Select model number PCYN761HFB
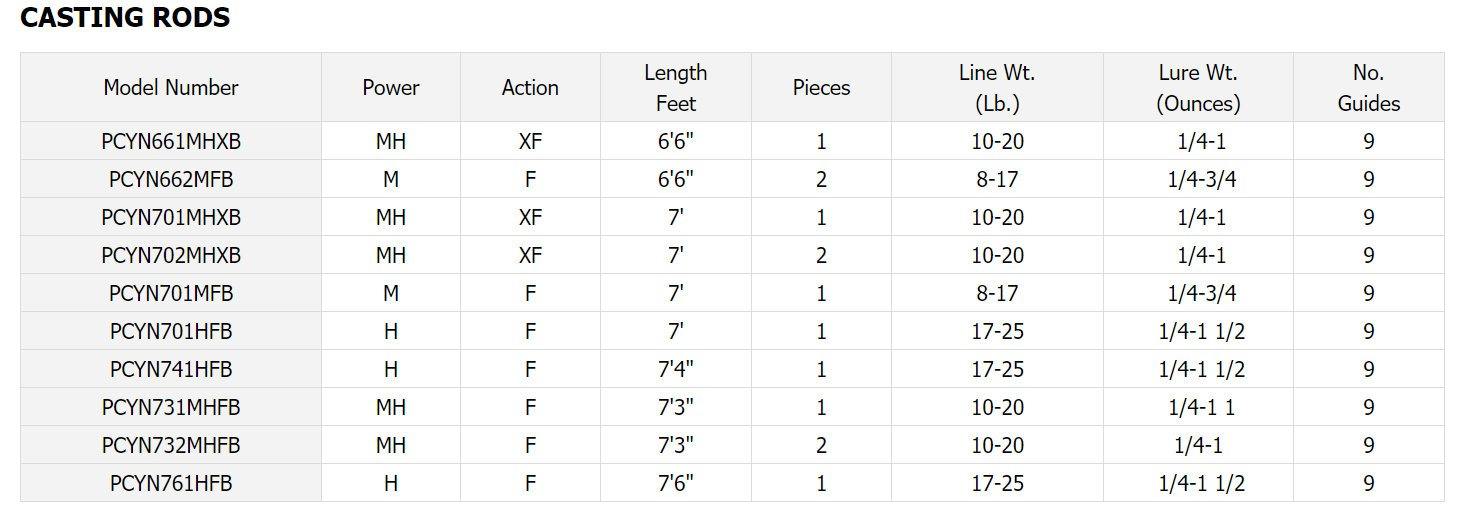 click(x=171, y=484)
